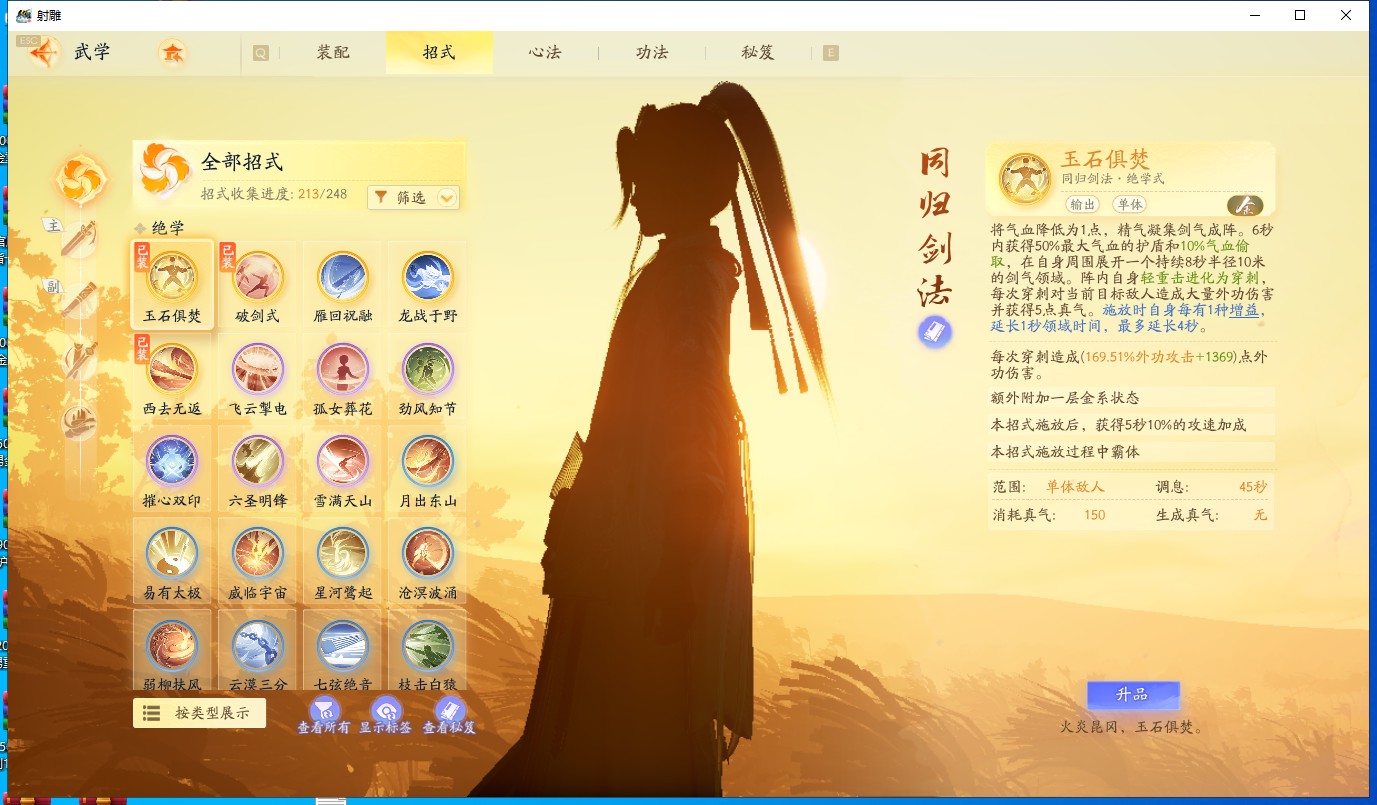Select the 雪满天山 skill icon
Image resolution: width=1377 pixels, height=805 pixels.
tap(343, 460)
